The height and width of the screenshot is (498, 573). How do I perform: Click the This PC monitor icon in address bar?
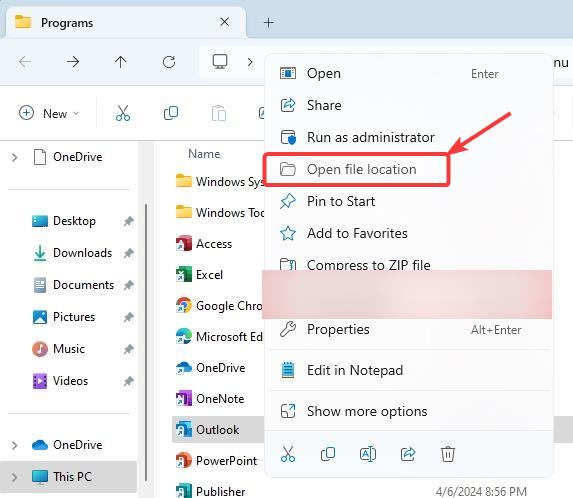coord(220,62)
